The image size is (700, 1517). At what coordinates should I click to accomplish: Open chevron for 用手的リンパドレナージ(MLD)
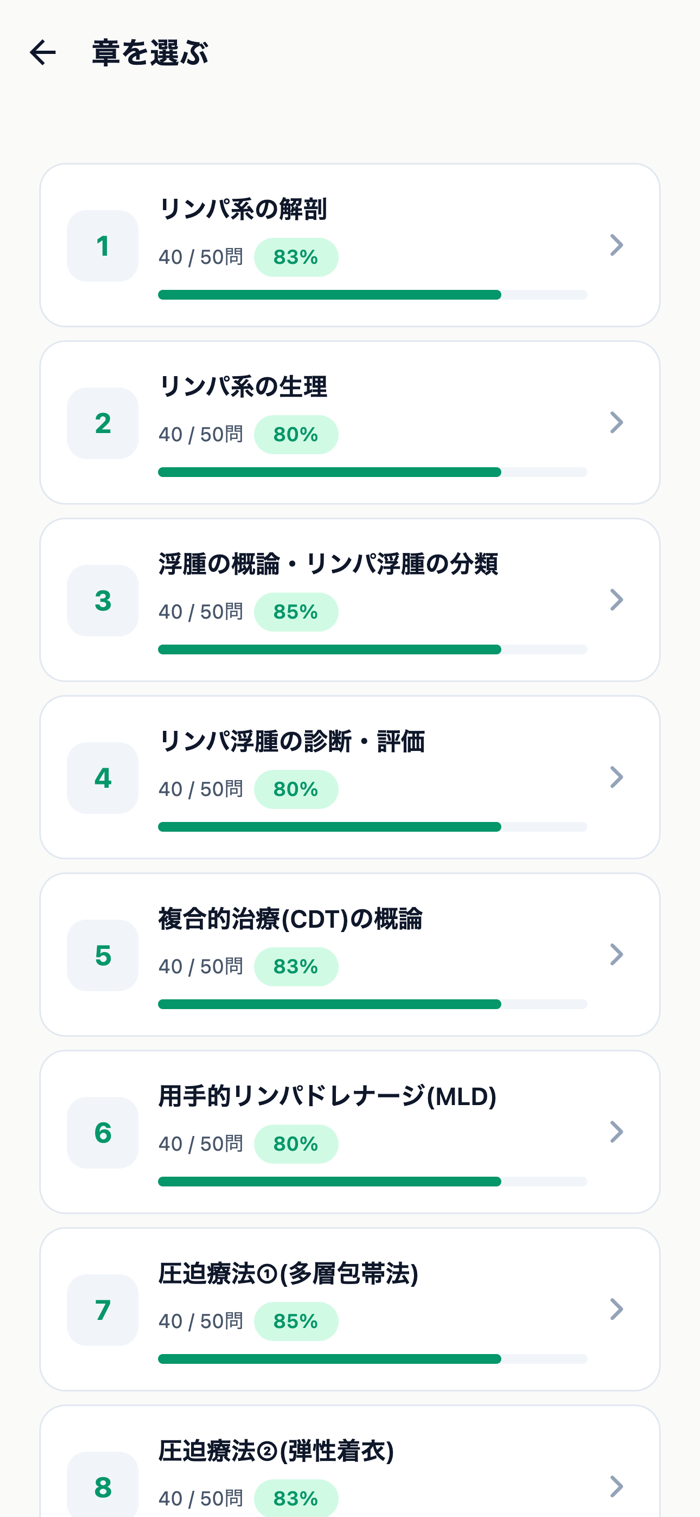click(x=617, y=1131)
